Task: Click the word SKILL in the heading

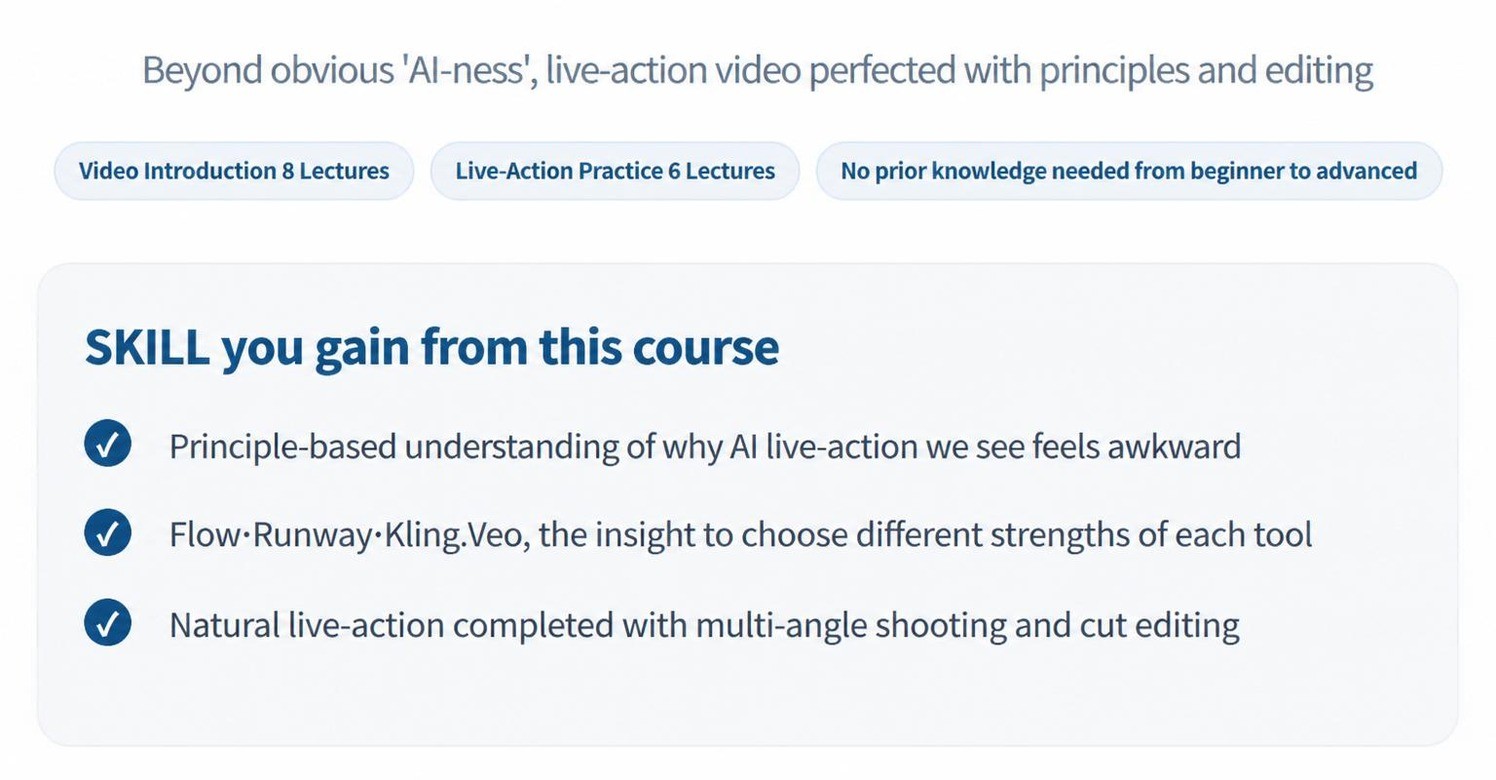Action: (x=147, y=348)
